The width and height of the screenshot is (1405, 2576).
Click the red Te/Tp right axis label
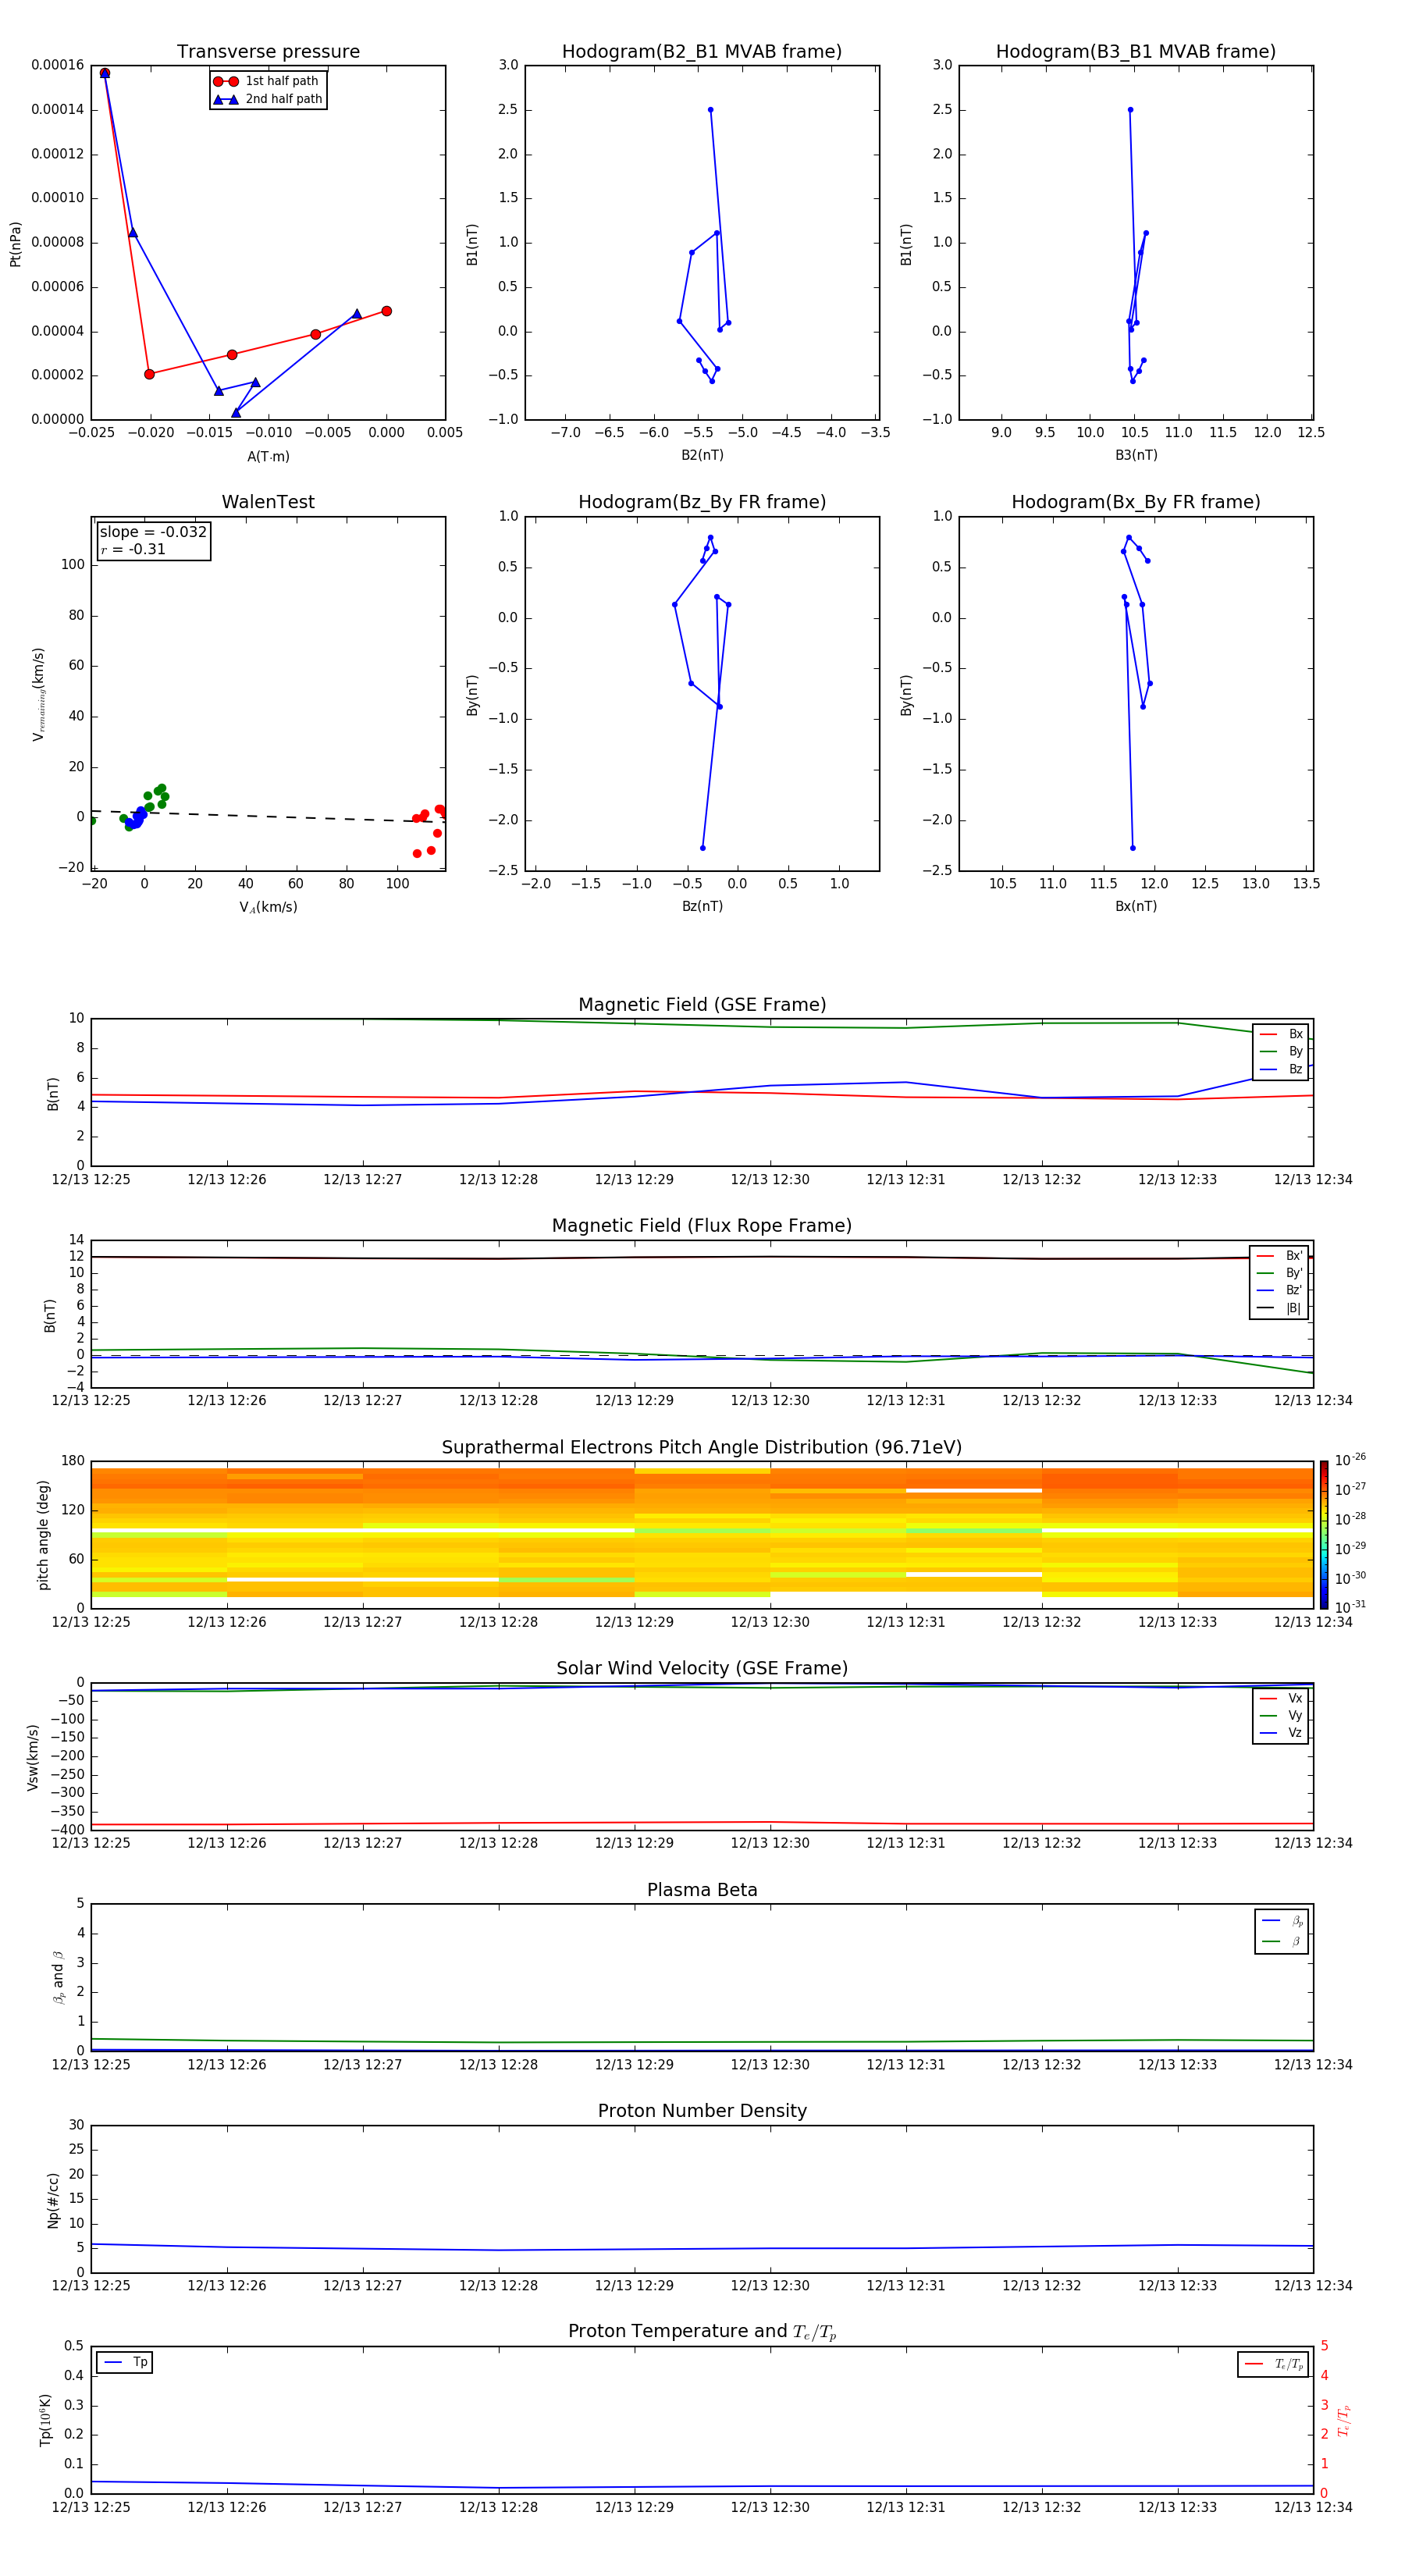click(1343, 2420)
